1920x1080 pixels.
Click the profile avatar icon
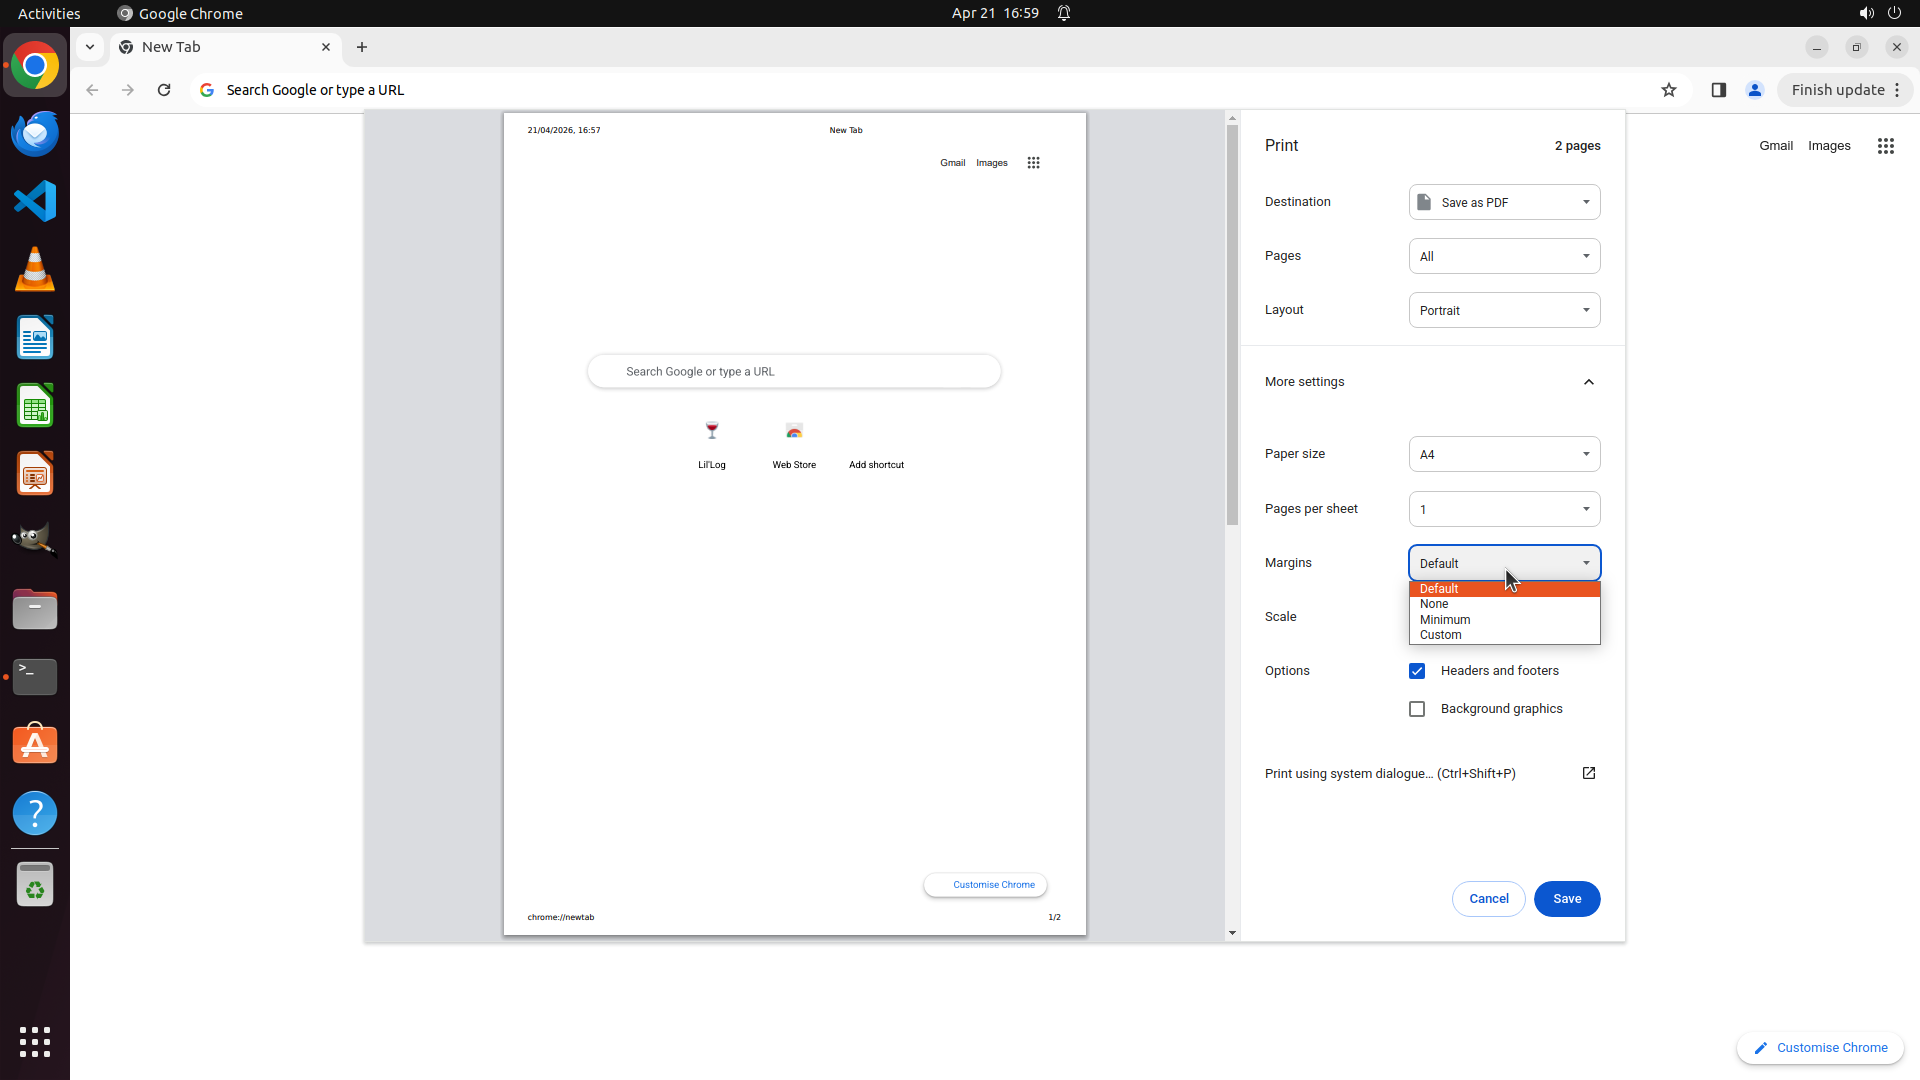coord(1754,90)
